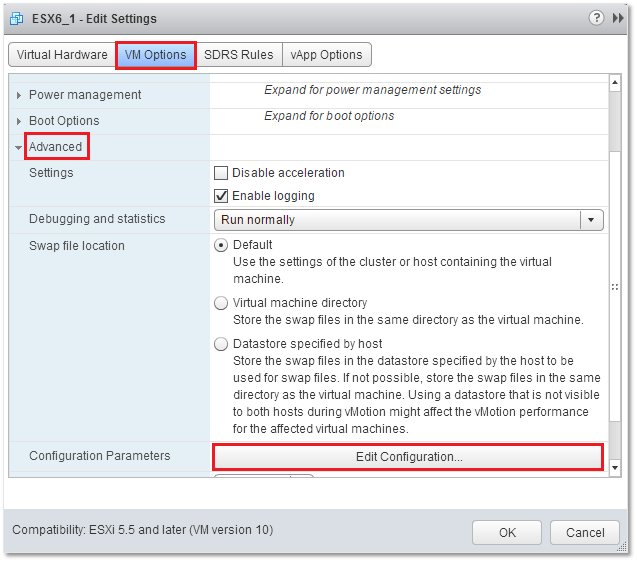Click the Edit Configuration button
The width and height of the screenshot is (637, 562).
[408, 457]
